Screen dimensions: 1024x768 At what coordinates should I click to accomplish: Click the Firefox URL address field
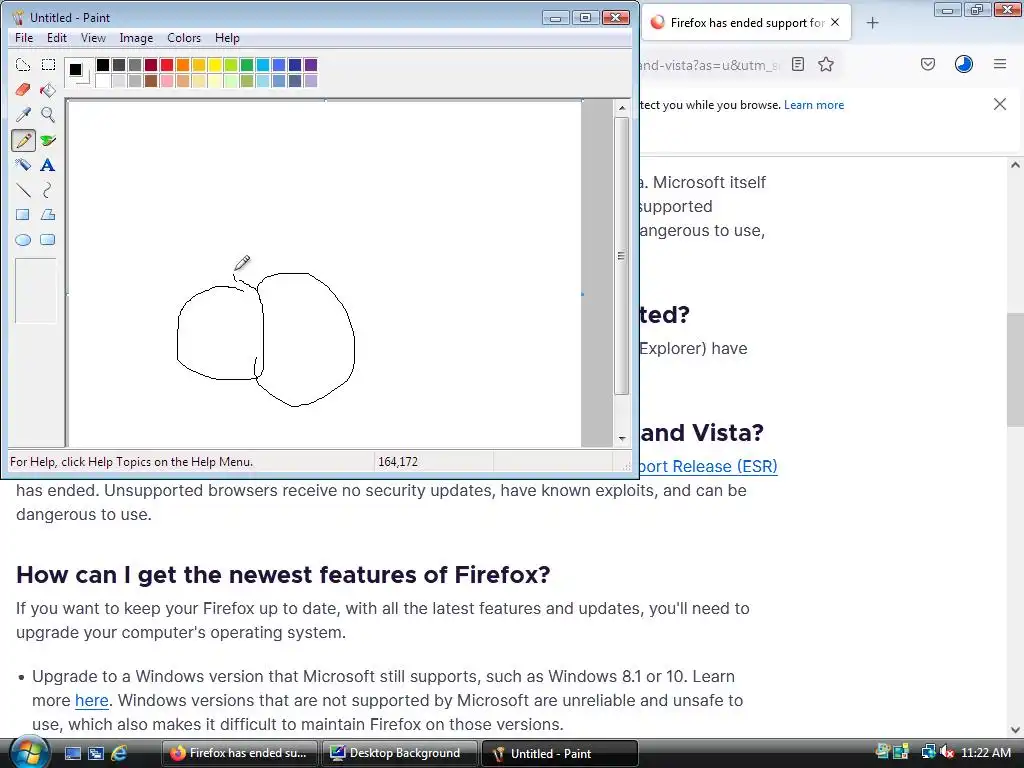coord(711,65)
